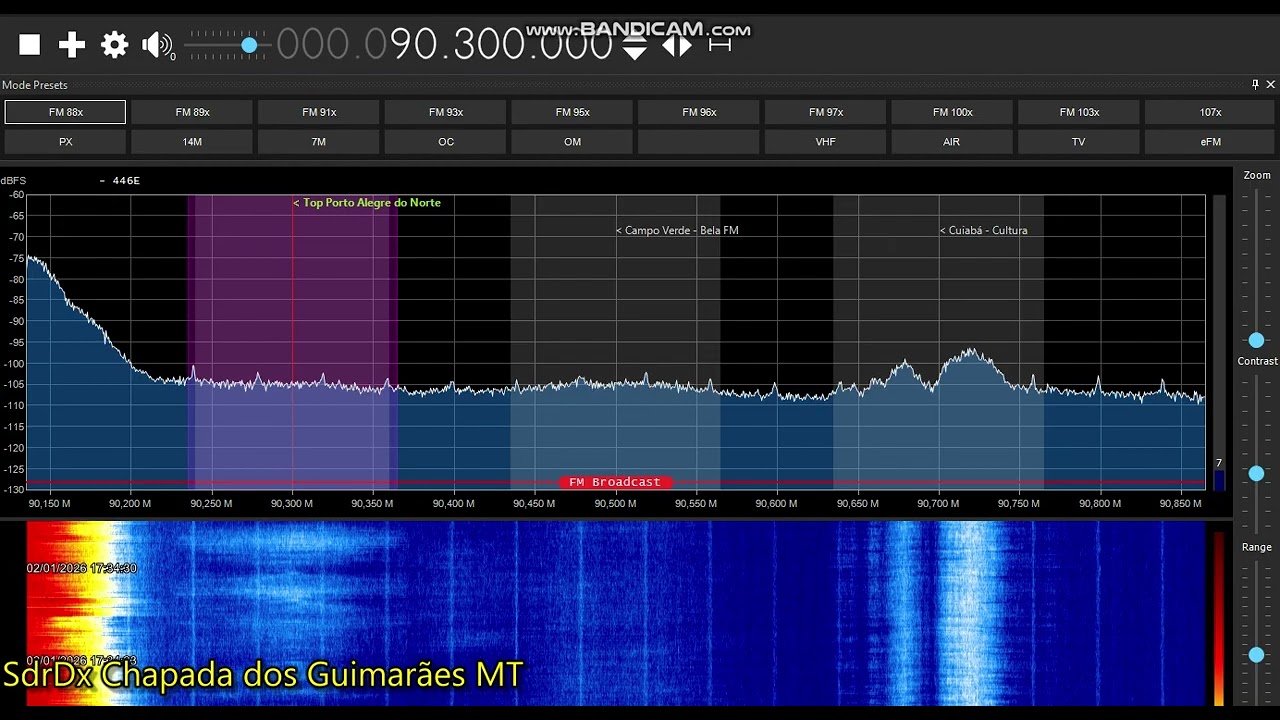The width and height of the screenshot is (1280, 720).
Task: Pick the FM 96x preset
Action: pos(699,112)
